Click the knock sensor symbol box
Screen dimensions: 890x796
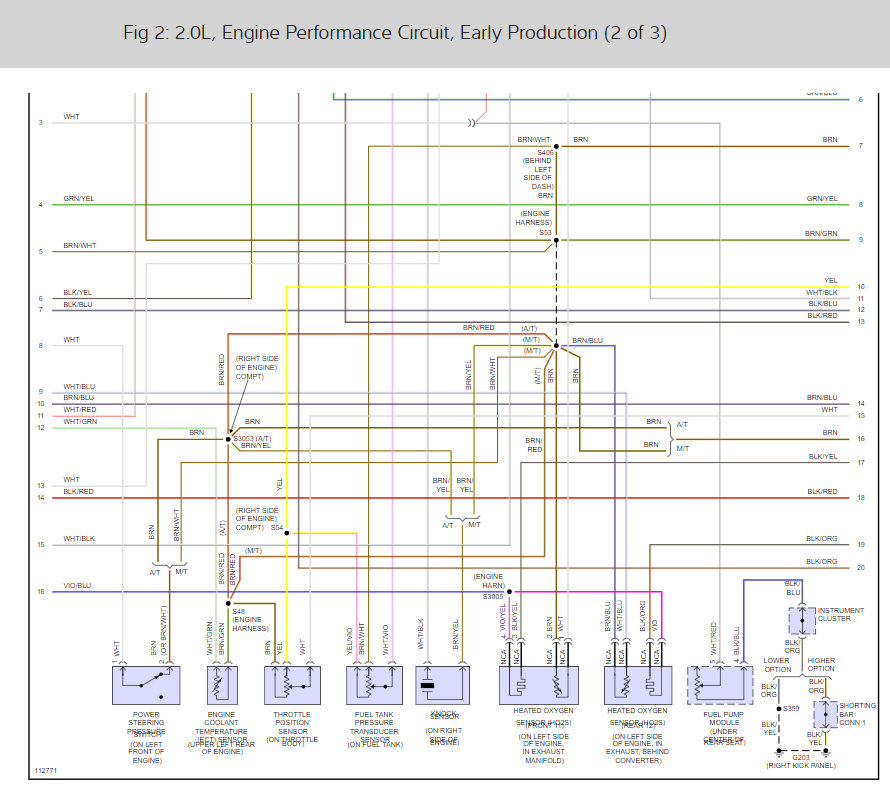pyautogui.click(x=443, y=685)
